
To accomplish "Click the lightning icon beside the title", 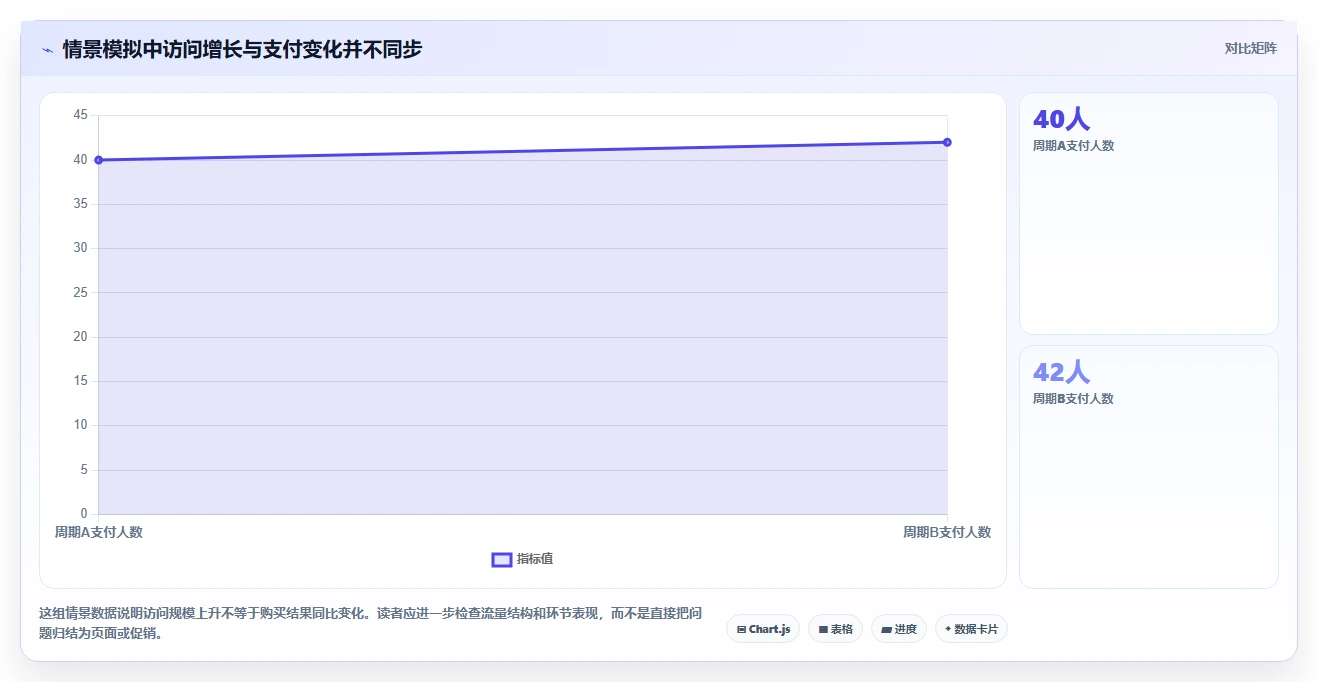I will (x=47, y=49).
